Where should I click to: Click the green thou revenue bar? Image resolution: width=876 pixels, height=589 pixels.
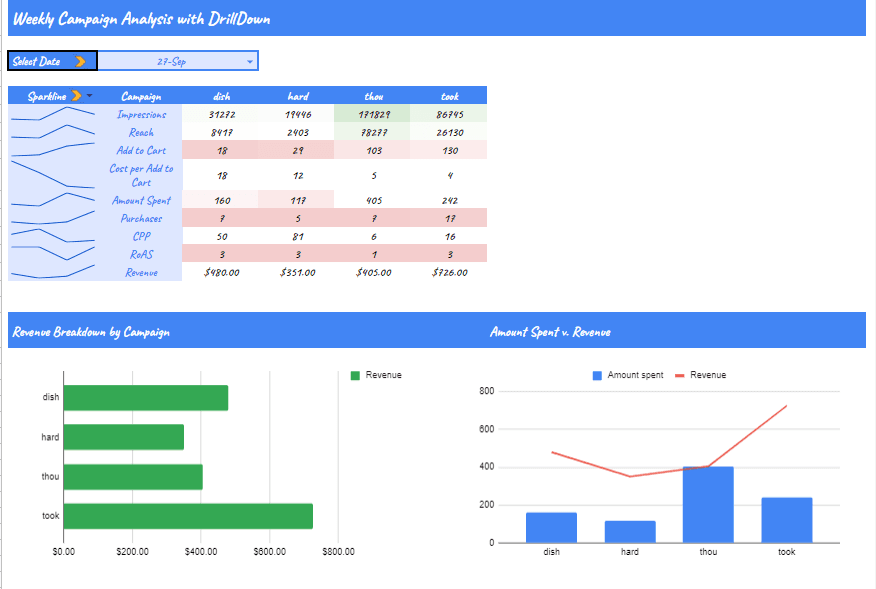tap(133, 477)
